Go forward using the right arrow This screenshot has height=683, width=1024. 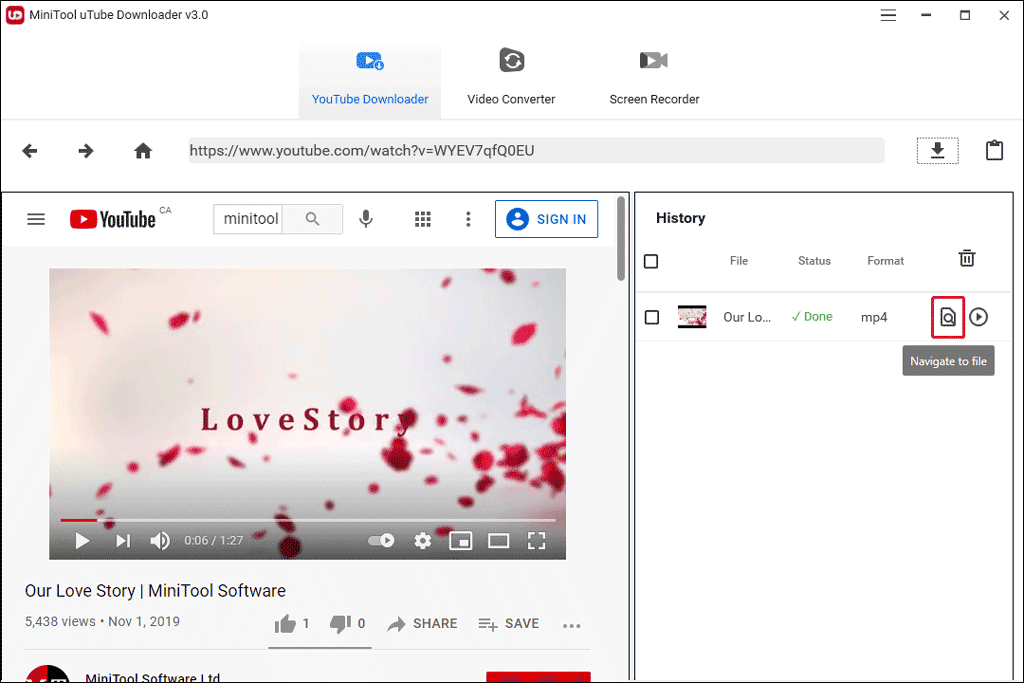(x=86, y=151)
